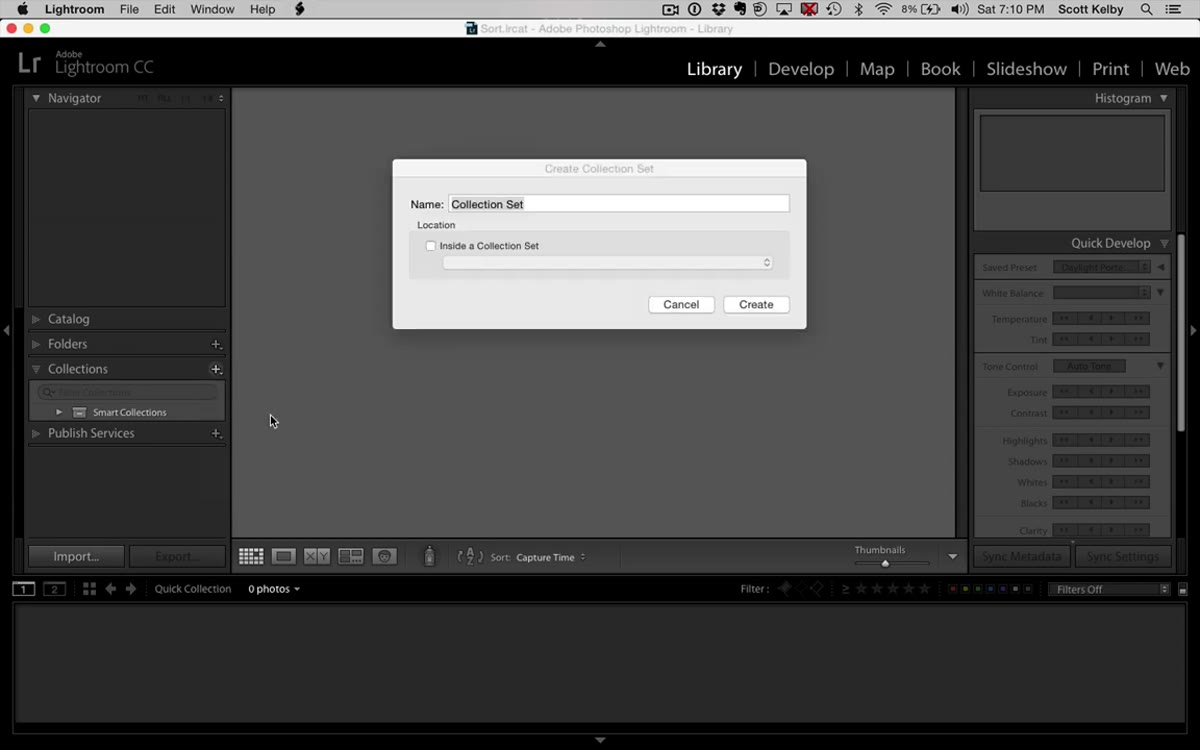The height and width of the screenshot is (750, 1200).
Task: Click the plus icon on Publish Services
Action: 216,433
